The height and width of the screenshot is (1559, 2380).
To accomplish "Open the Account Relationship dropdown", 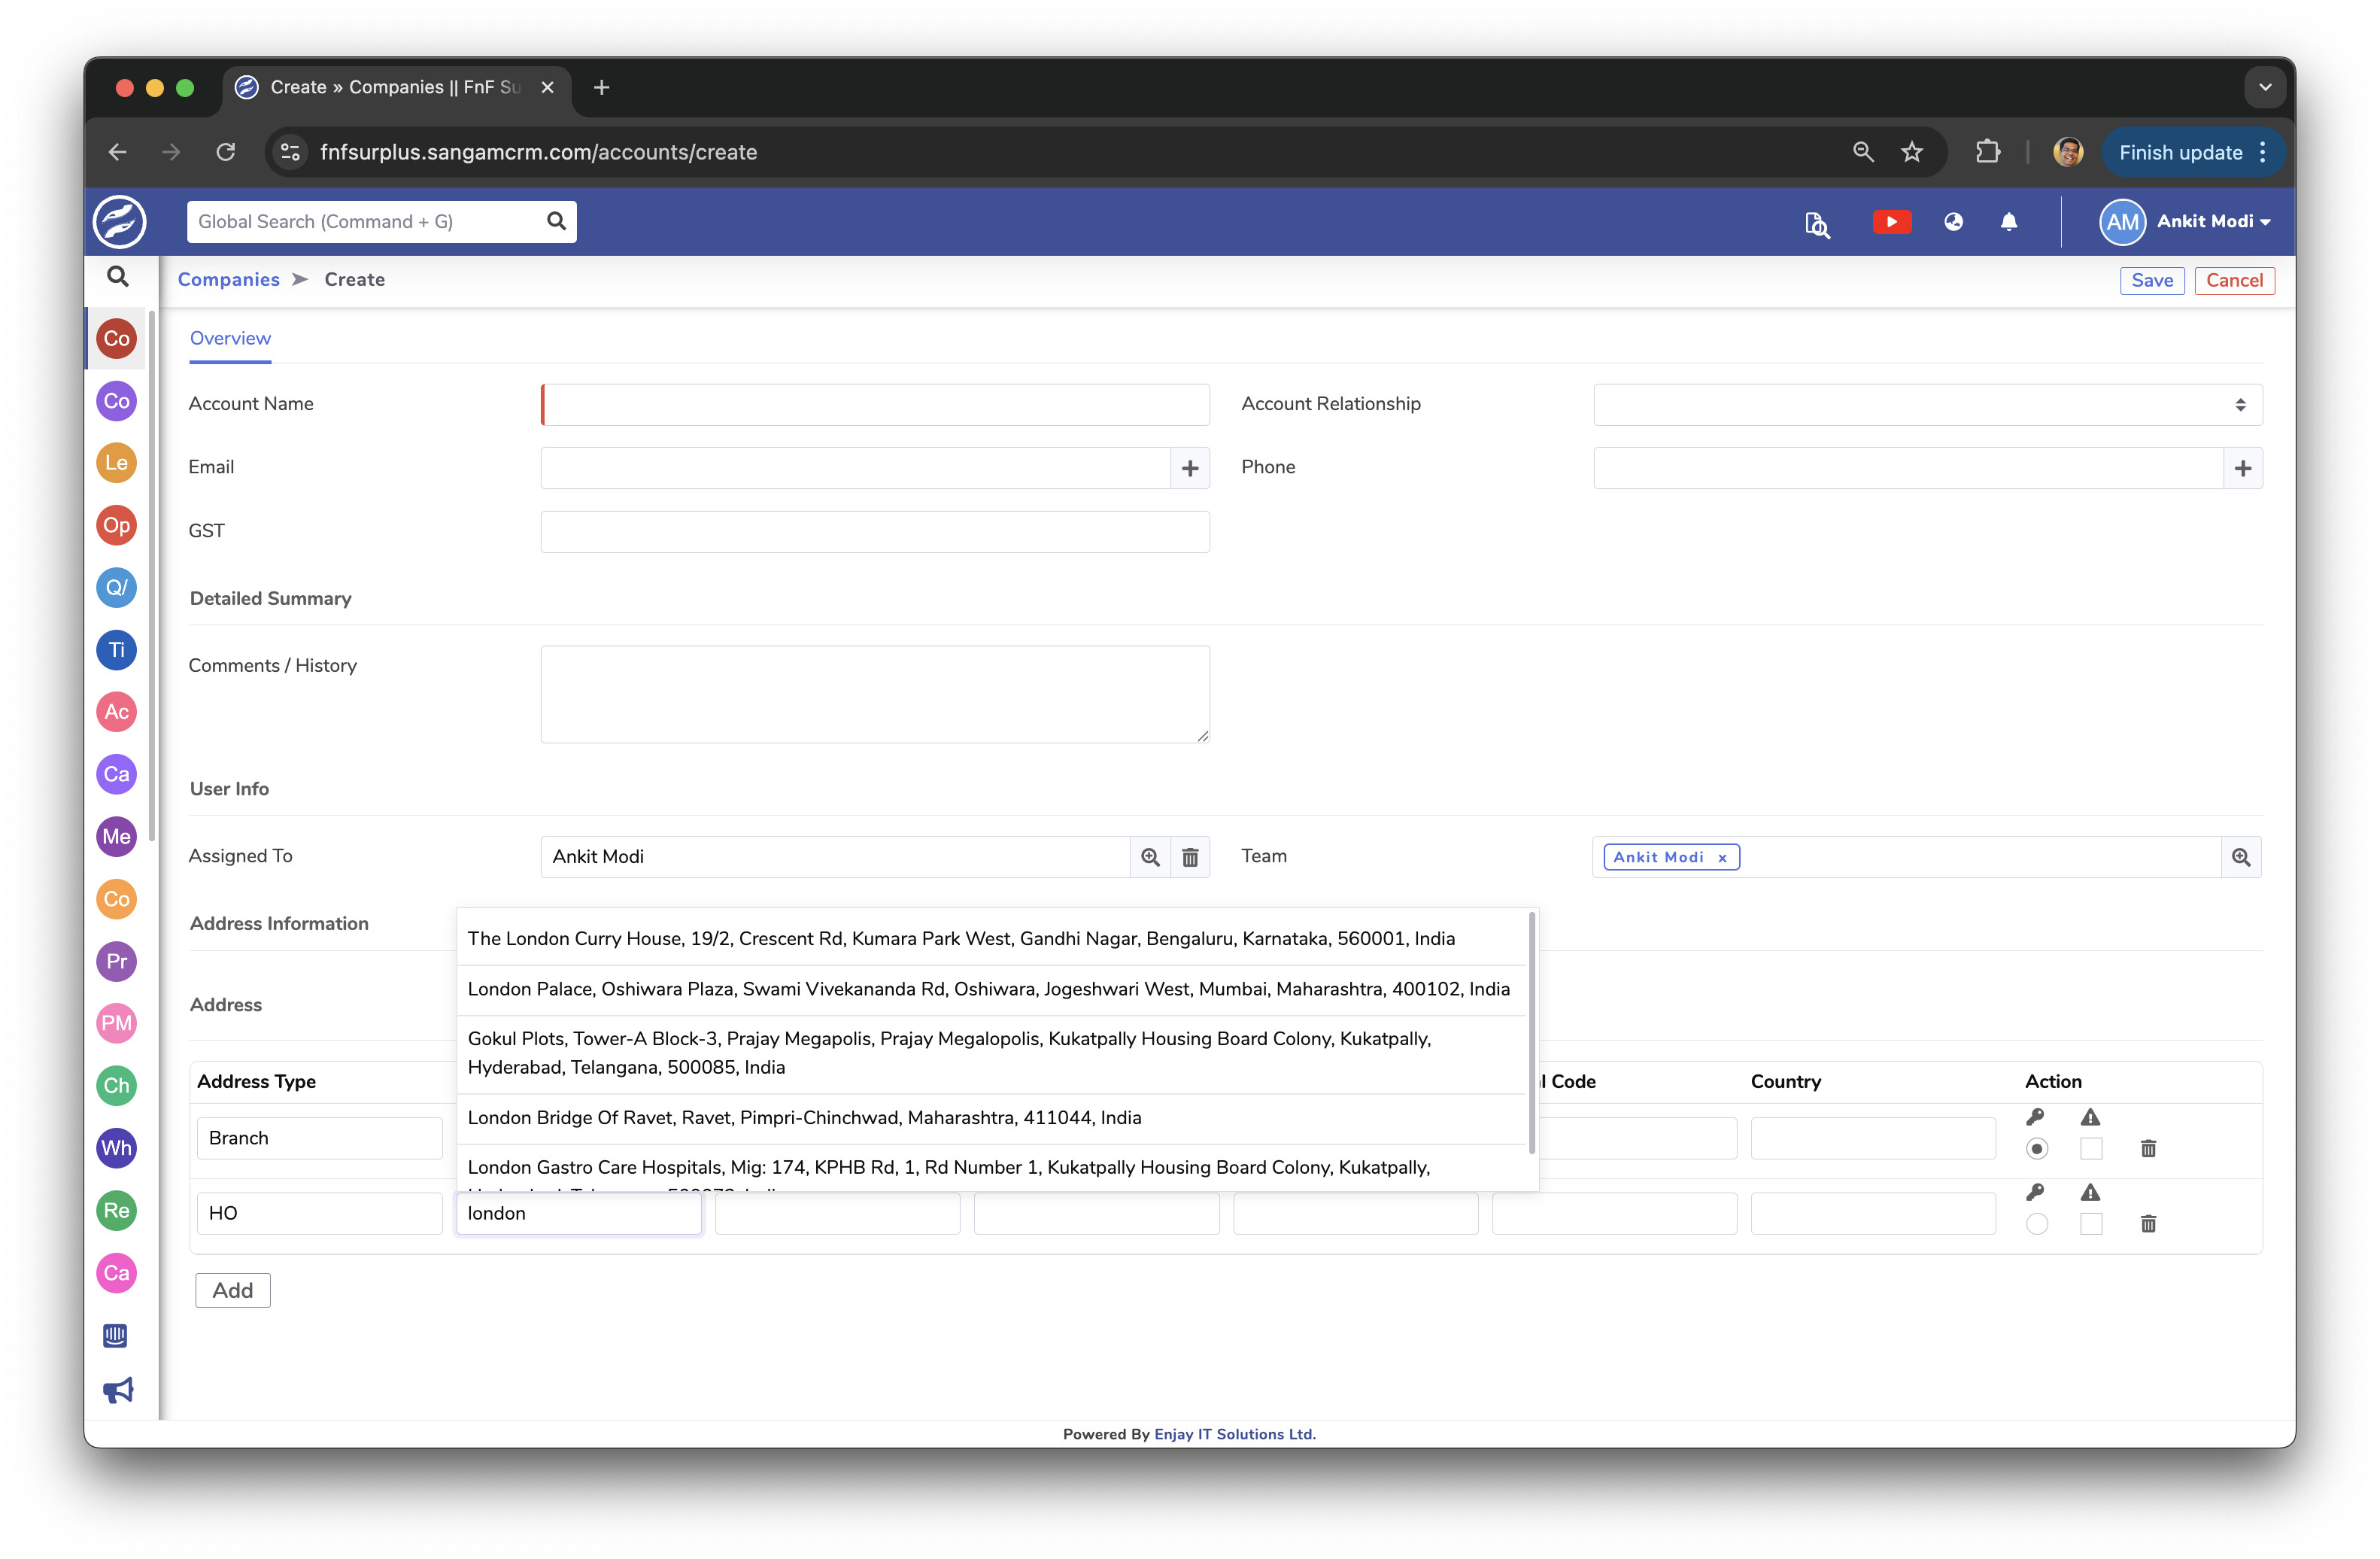I will pyautogui.click(x=1927, y=405).
